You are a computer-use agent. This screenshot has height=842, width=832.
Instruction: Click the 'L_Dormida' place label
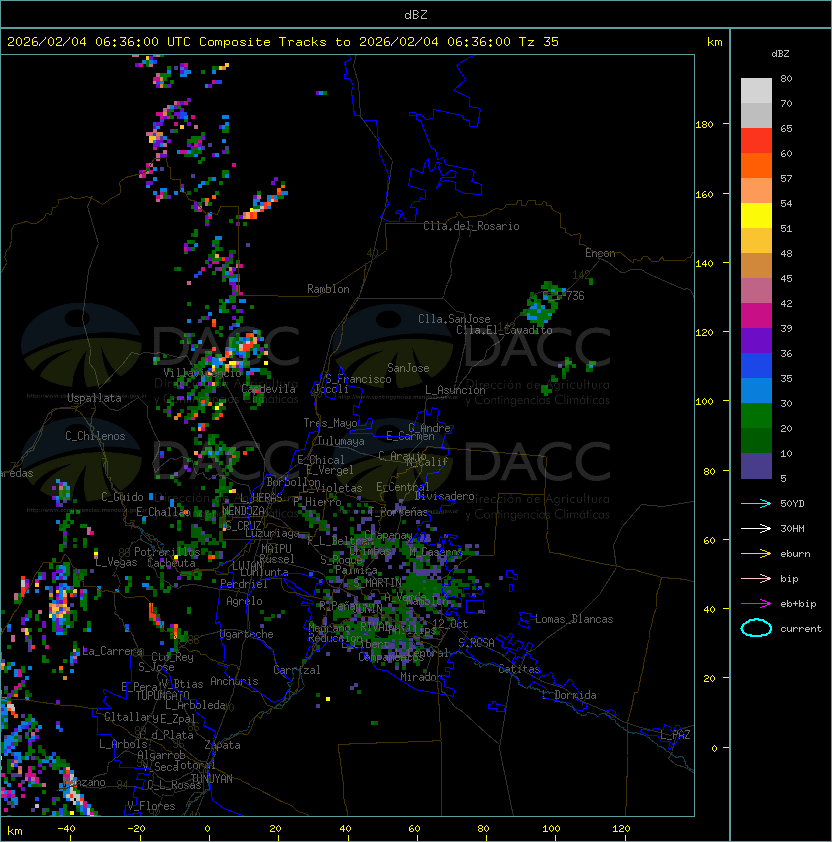click(x=569, y=695)
